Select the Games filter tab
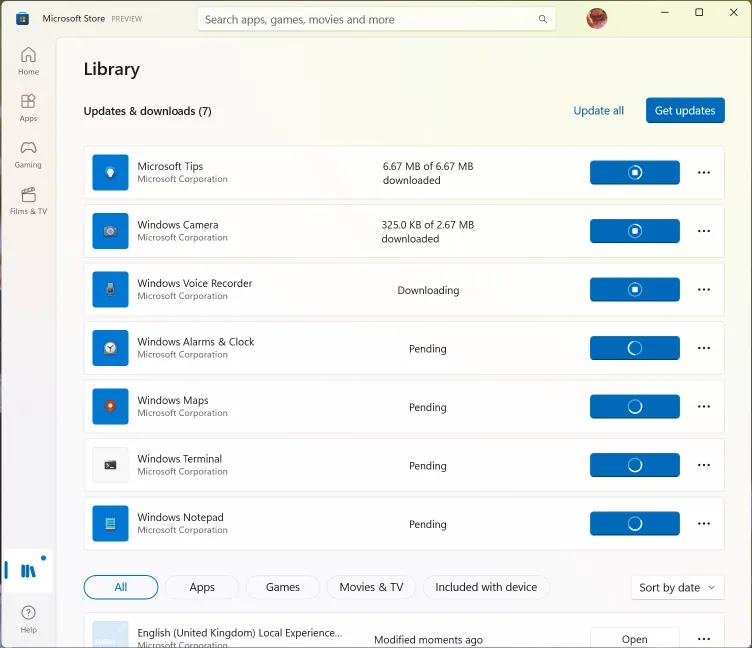The image size is (752, 648). click(x=282, y=587)
